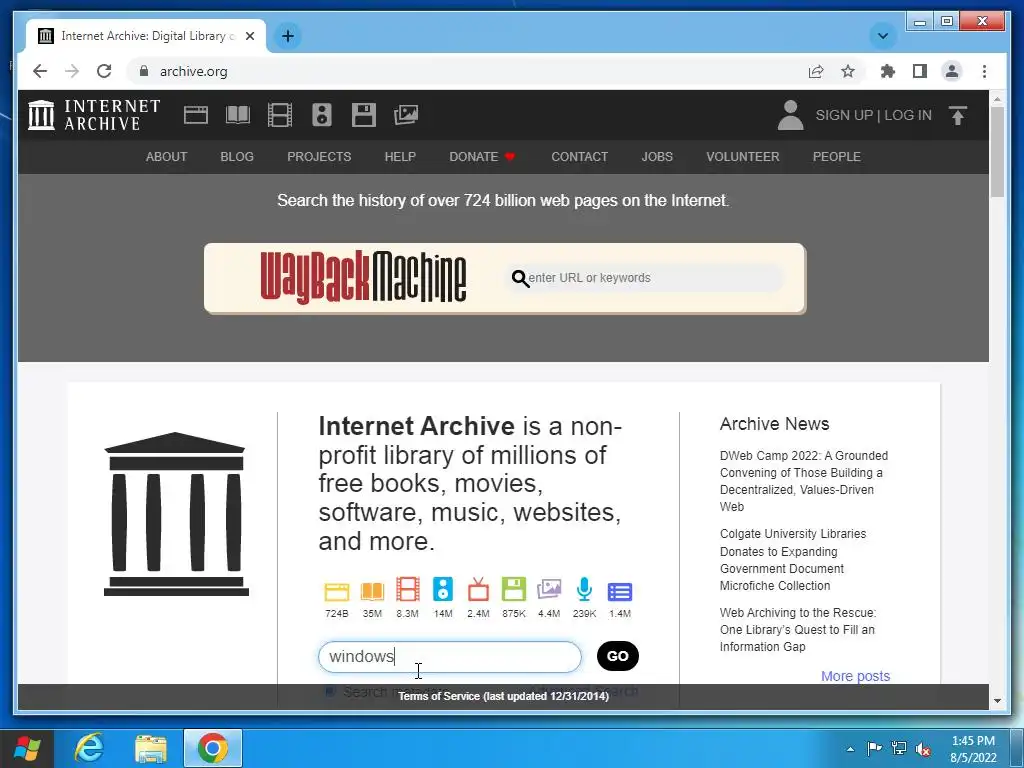Open a new browser tab with plus button
The image size is (1024, 768).
288,36
